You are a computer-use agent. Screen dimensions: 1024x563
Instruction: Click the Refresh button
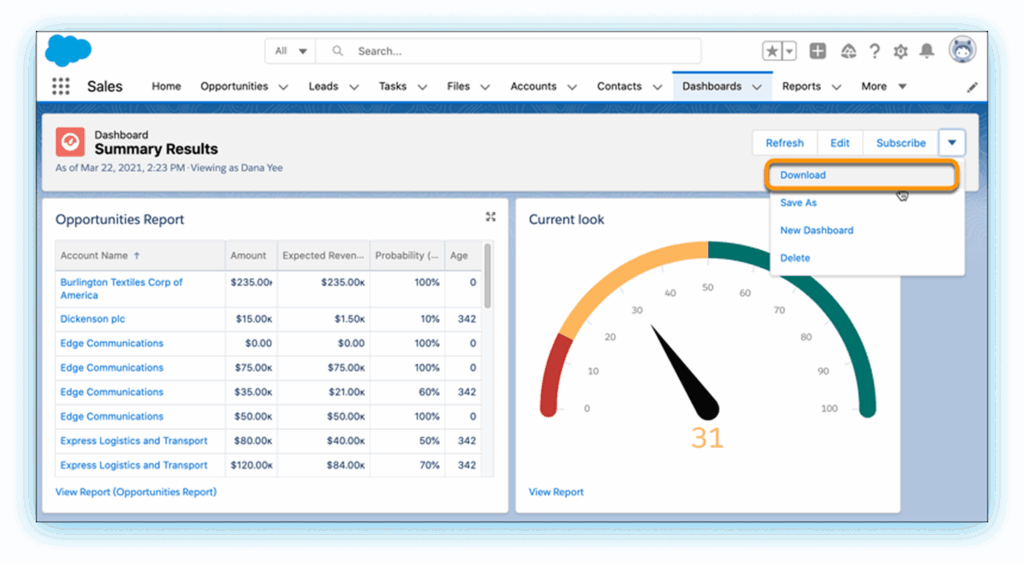[784, 143]
